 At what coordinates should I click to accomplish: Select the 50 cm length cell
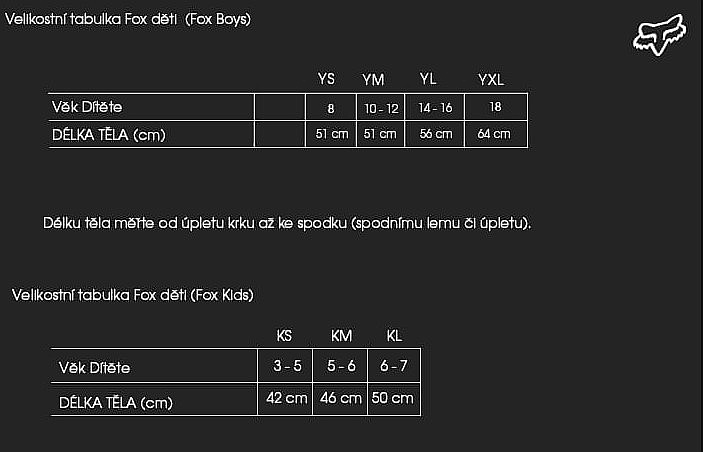[x=393, y=398]
